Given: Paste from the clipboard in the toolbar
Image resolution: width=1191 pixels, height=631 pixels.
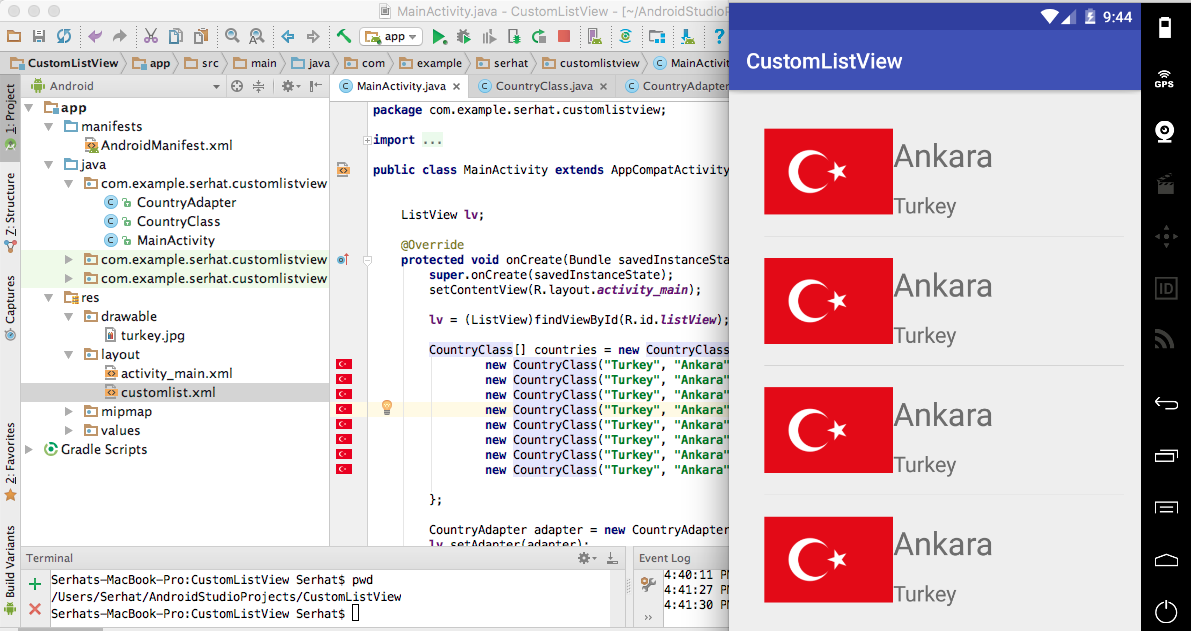Looking at the screenshot, I should (x=201, y=36).
